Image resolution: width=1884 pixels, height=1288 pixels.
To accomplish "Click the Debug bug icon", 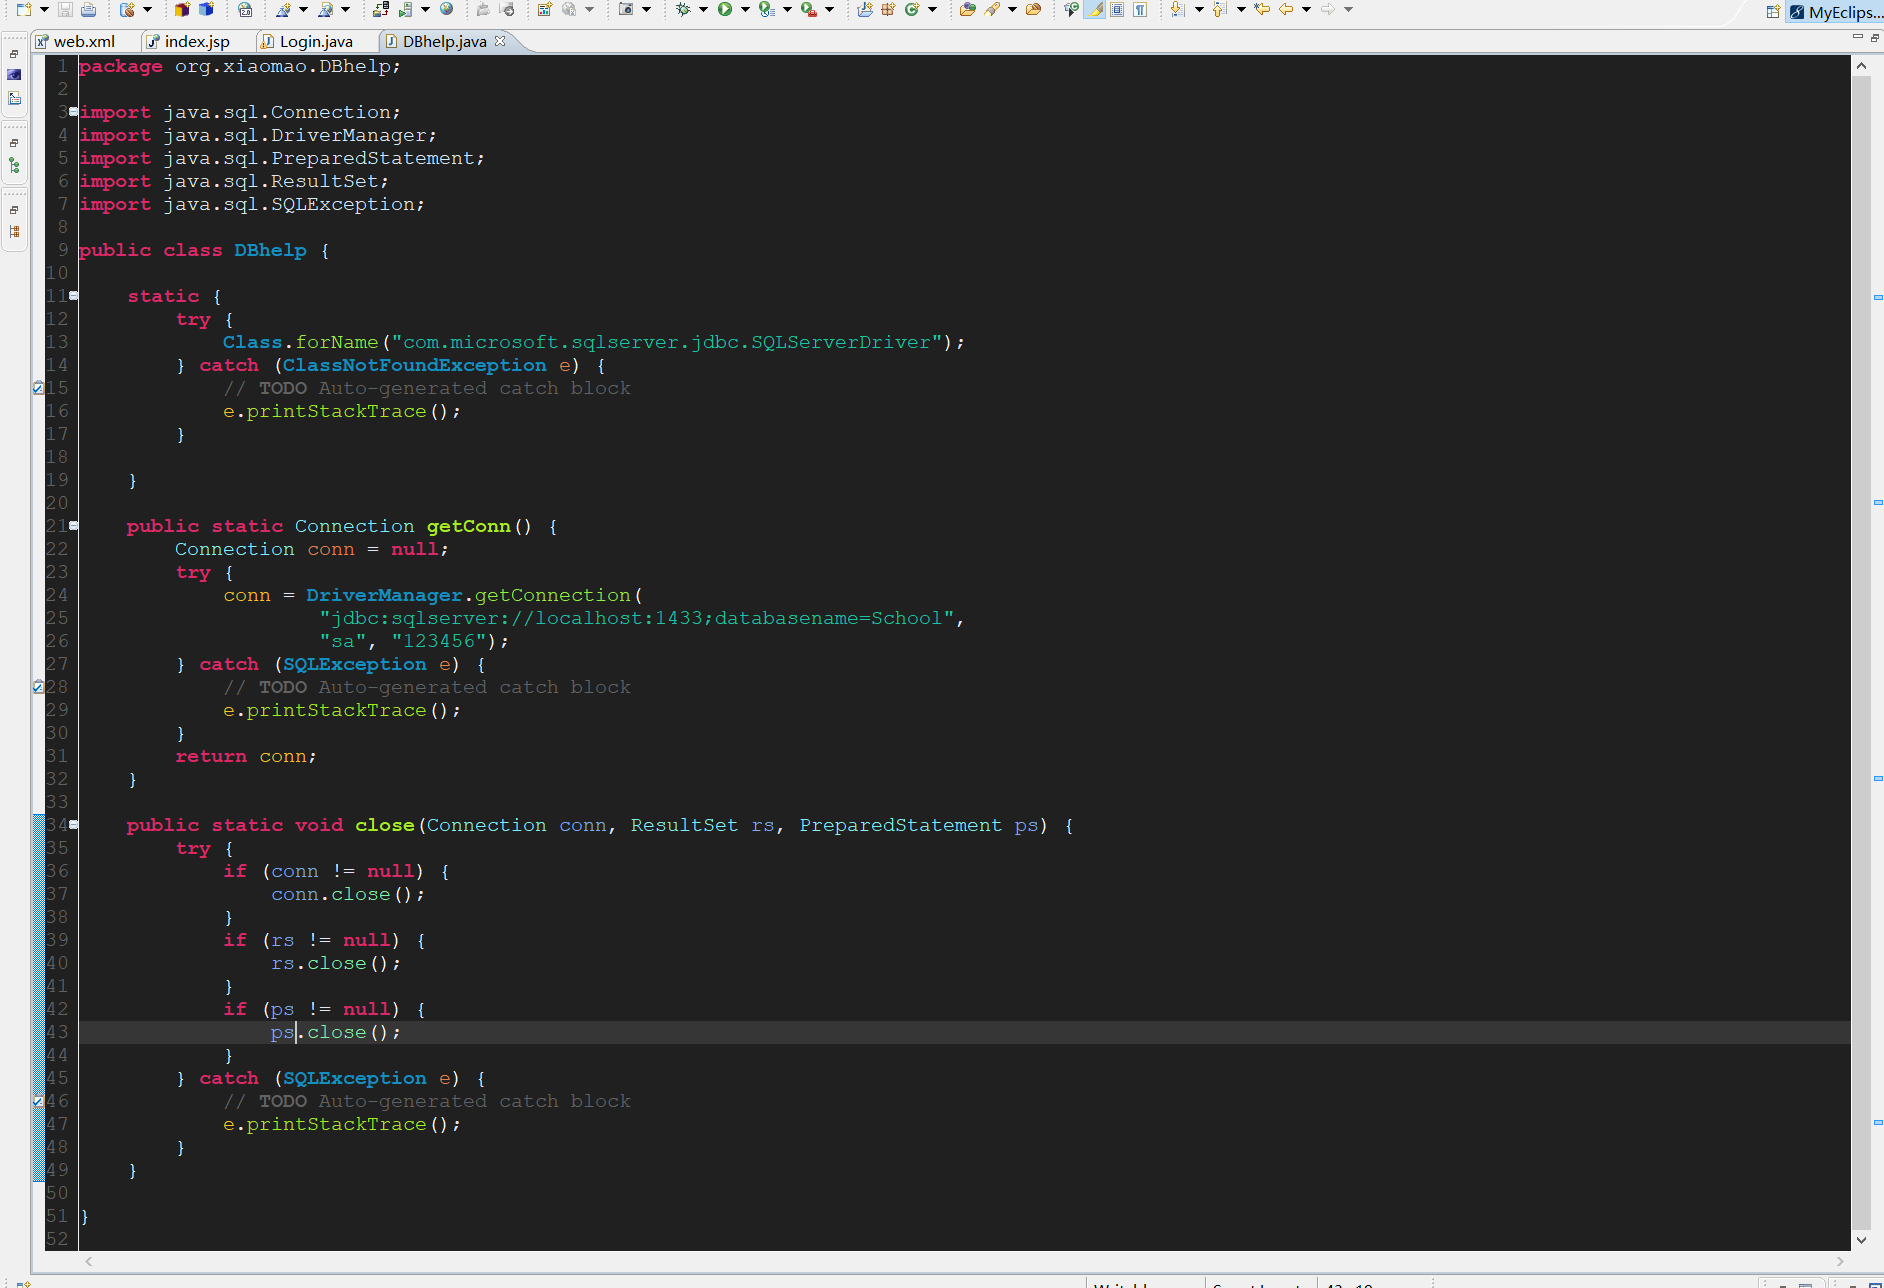I will 683,10.
